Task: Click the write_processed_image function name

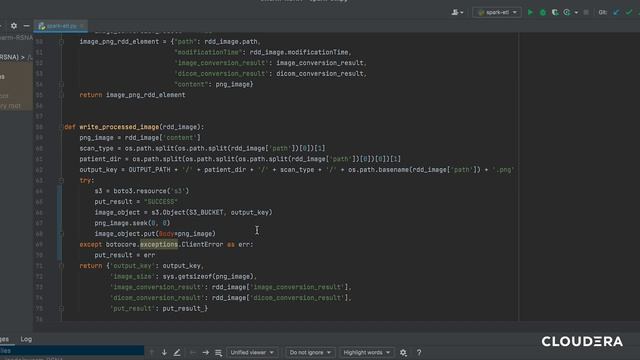Action: pos(119,127)
